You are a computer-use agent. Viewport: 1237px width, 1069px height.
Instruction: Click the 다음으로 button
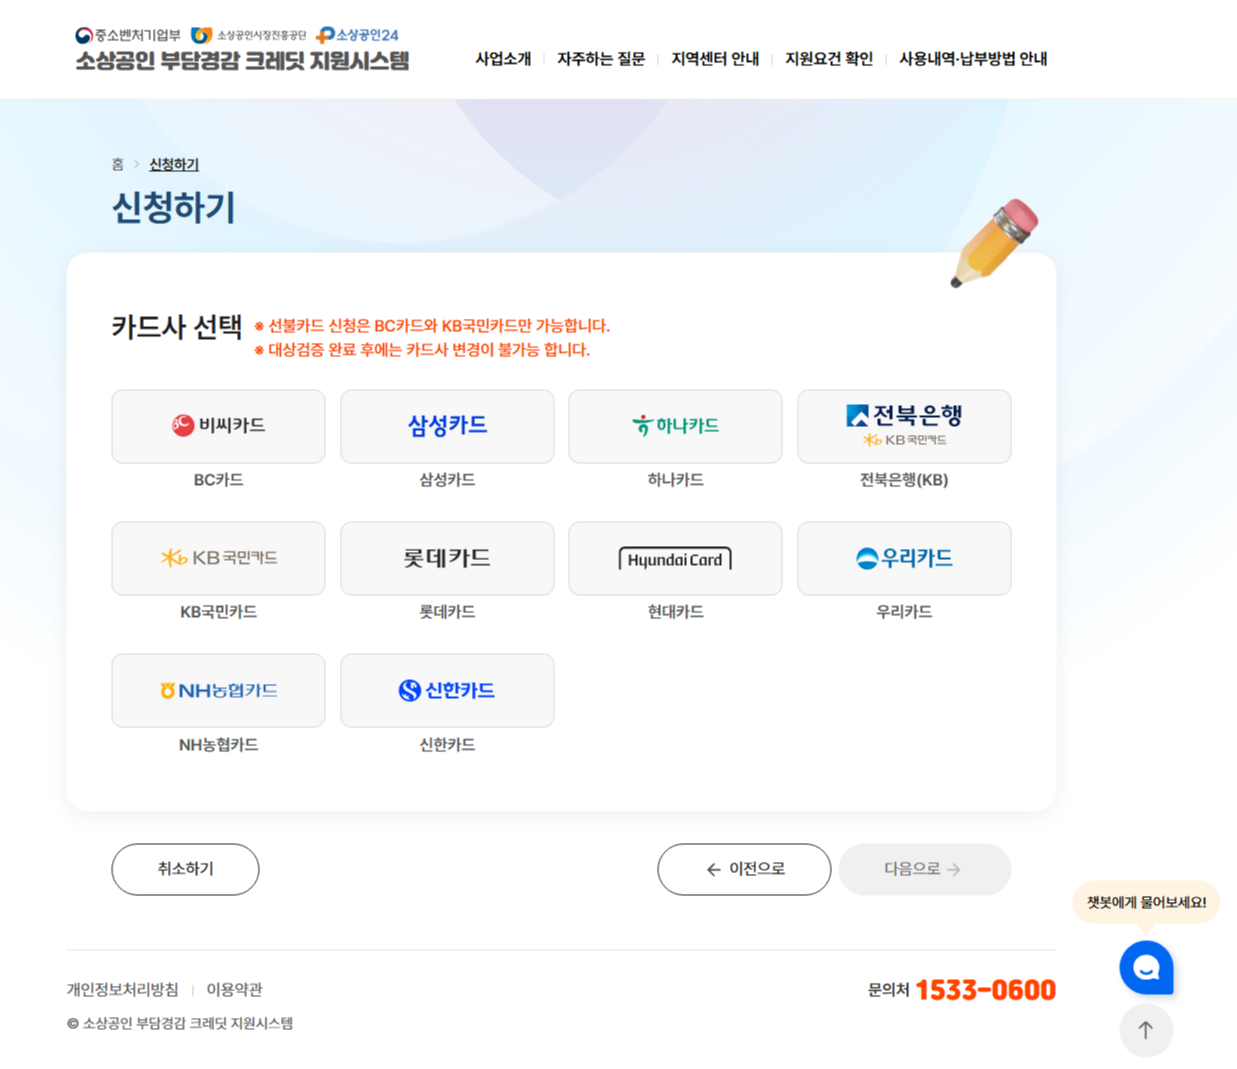[925, 869]
